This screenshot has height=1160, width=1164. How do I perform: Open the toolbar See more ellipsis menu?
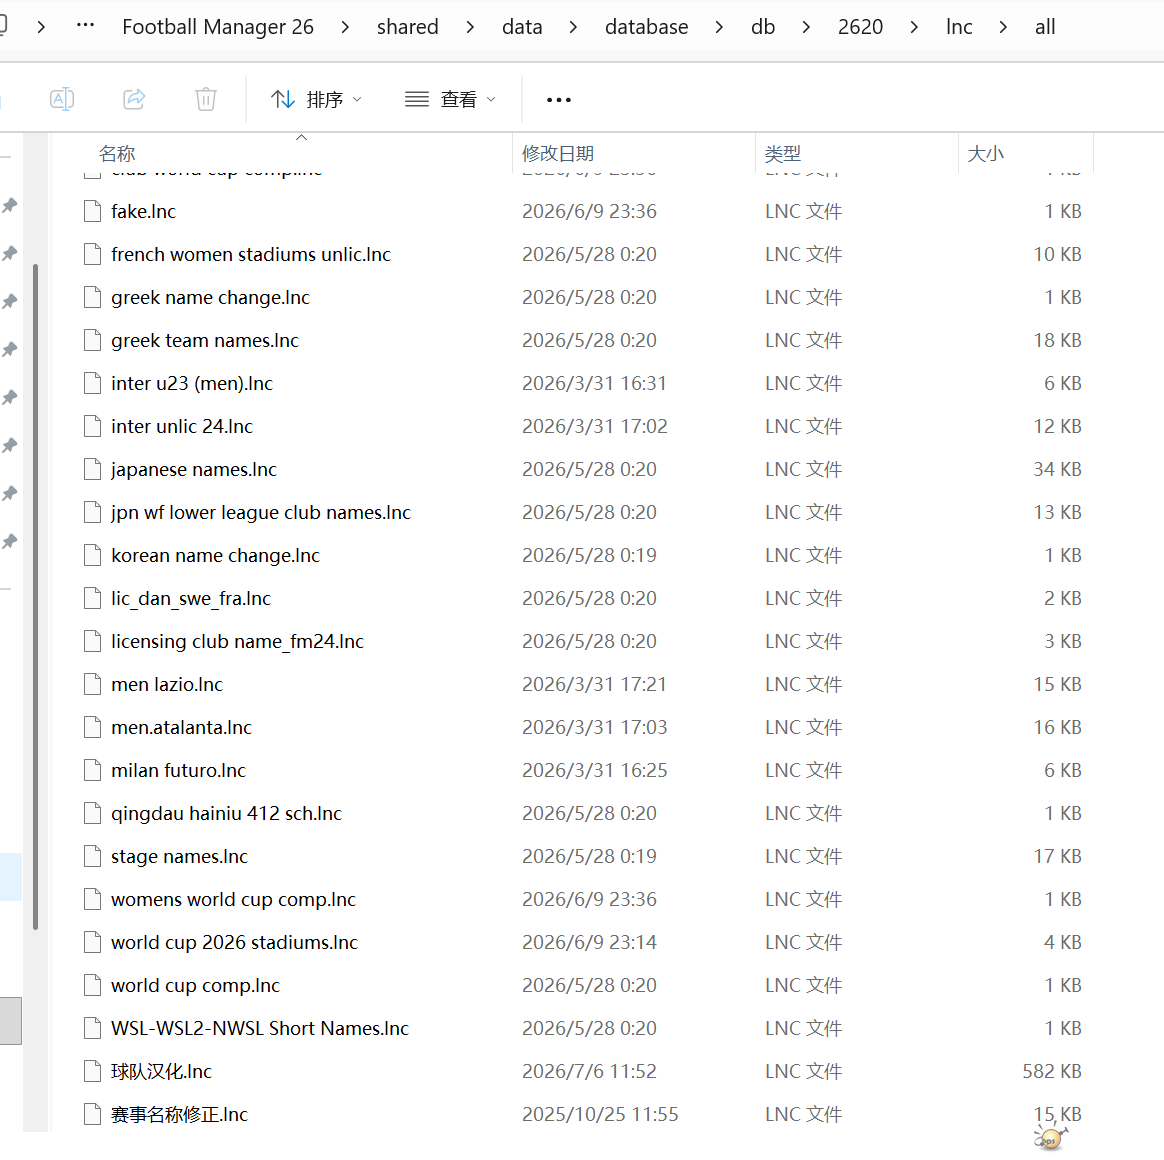[x=559, y=99]
